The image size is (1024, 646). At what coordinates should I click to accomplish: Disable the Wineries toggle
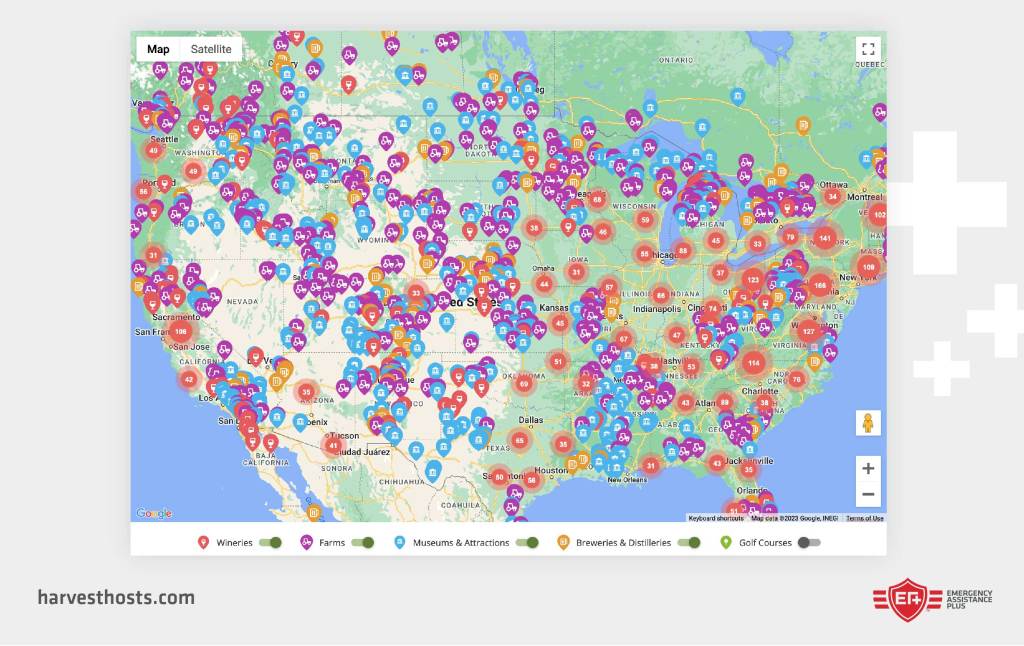(270, 543)
